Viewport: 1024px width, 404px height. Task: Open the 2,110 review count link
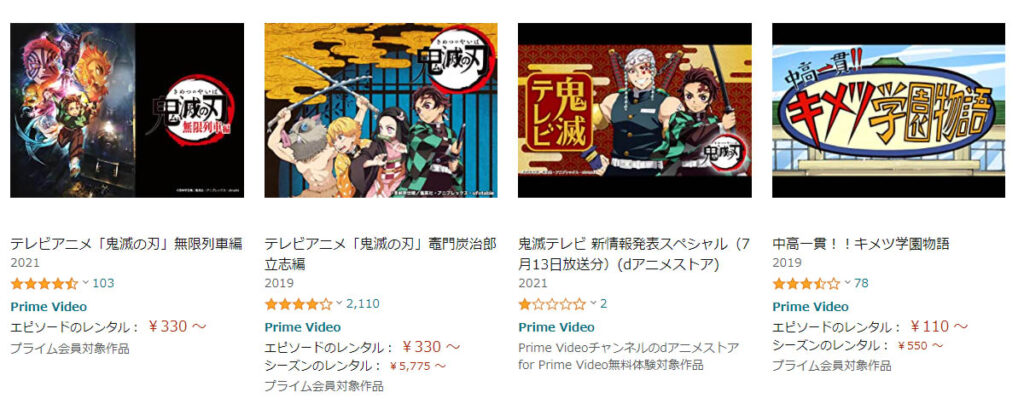tap(363, 303)
